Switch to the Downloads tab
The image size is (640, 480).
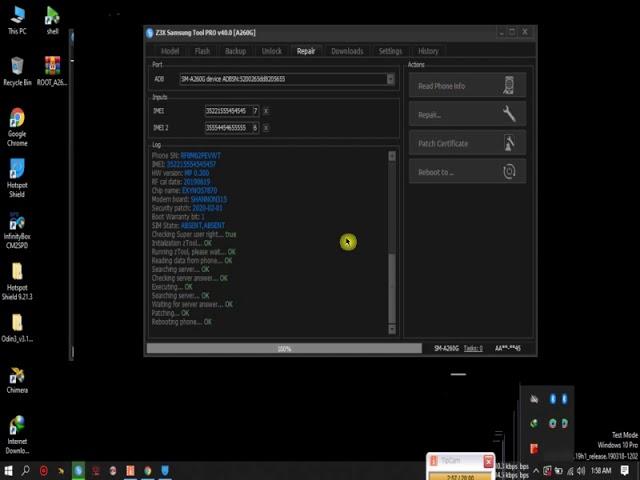[x=347, y=51]
